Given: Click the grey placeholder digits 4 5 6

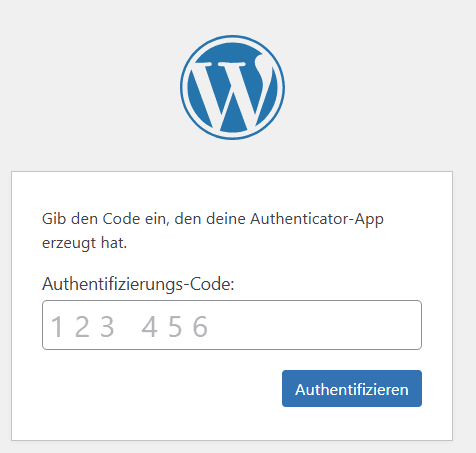Looking at the screenshot, I should pos(175,327).
